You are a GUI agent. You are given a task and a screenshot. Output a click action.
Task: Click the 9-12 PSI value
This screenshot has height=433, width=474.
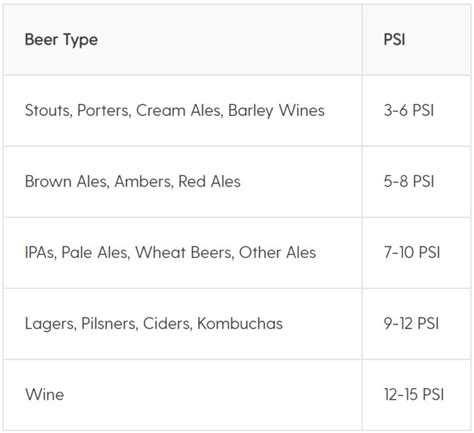pos(411,324)
